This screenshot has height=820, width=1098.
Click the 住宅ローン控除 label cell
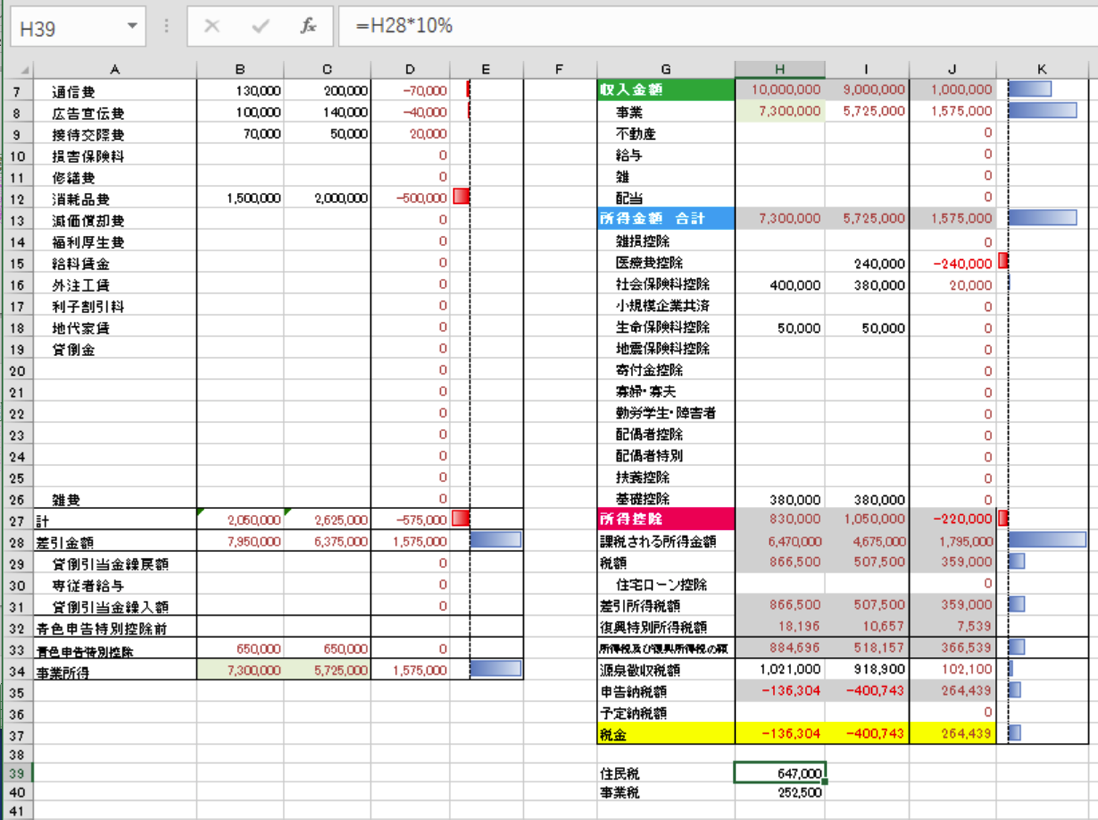click(x=666, y=584)
